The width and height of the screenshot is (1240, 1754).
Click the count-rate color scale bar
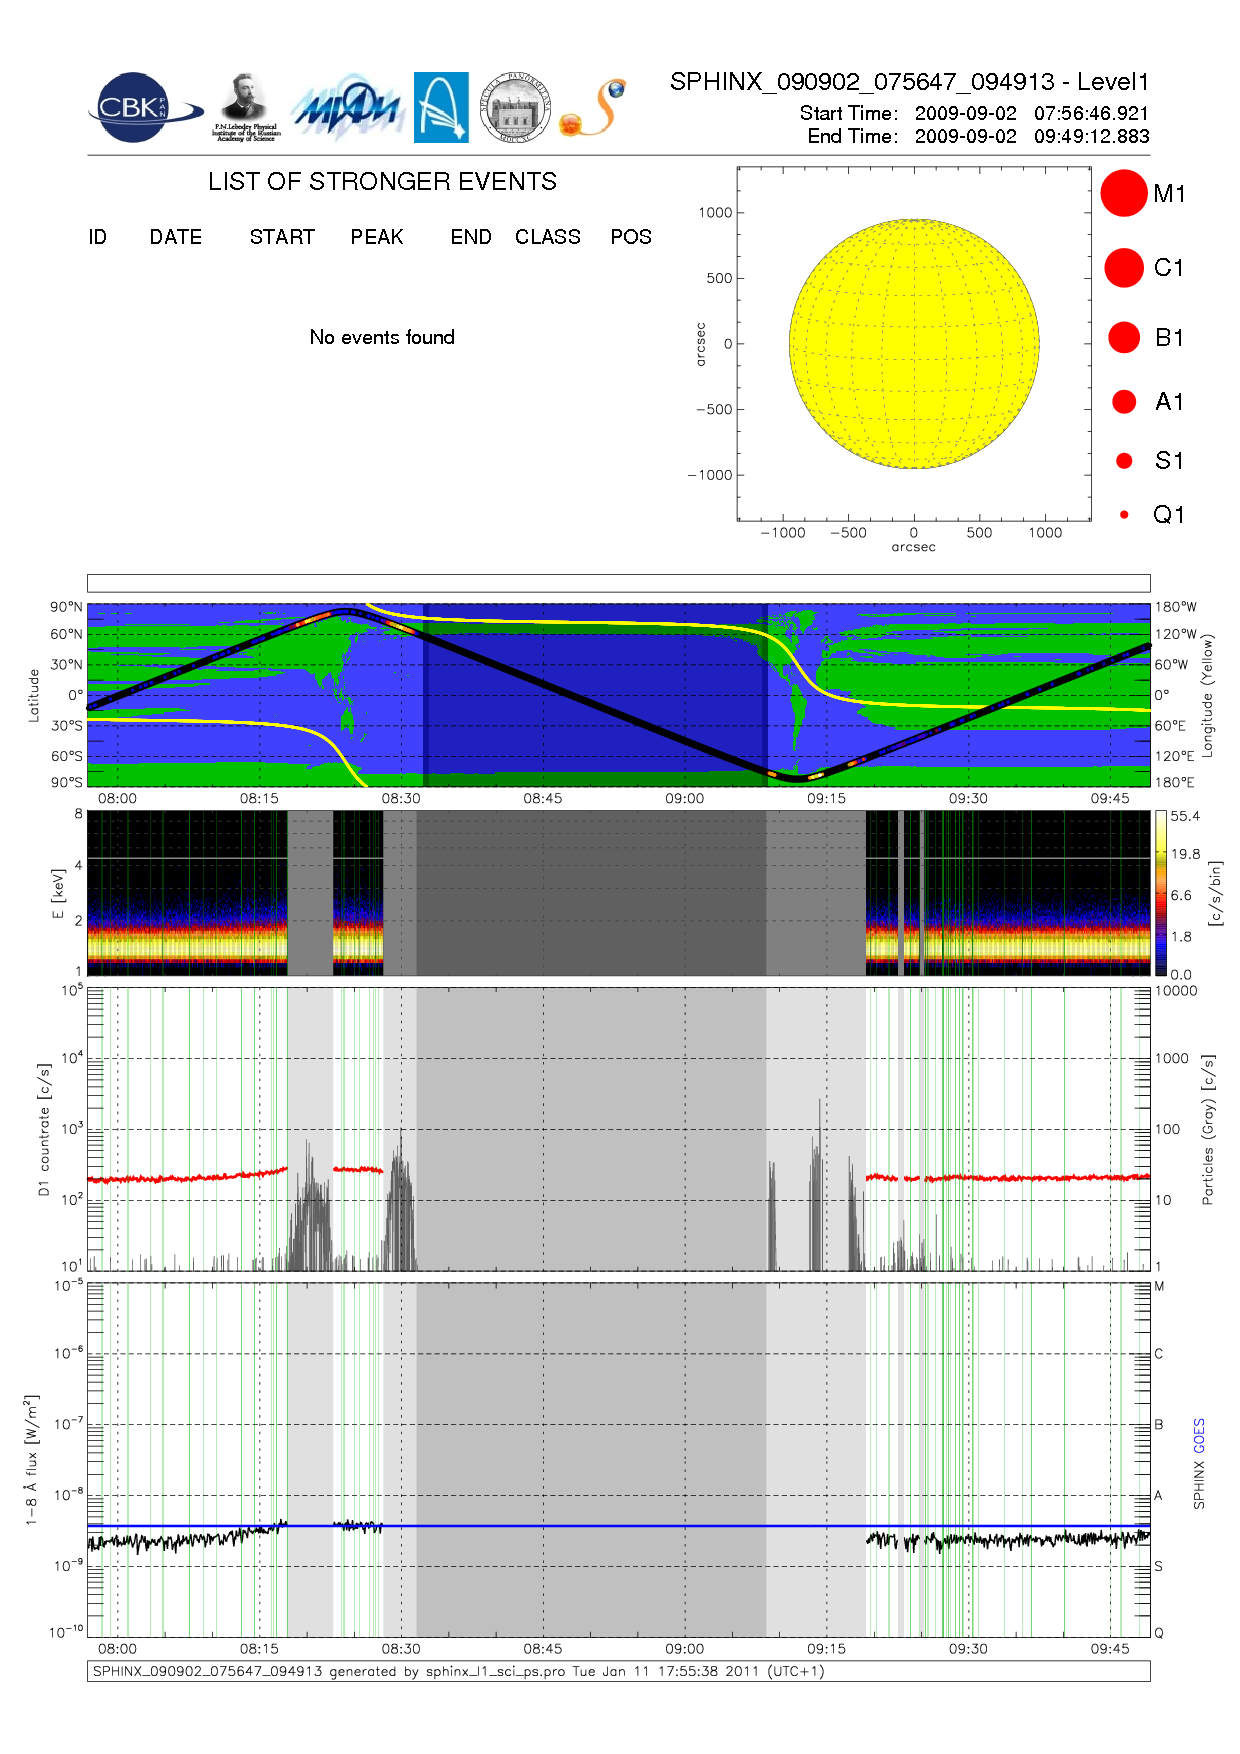point(1160,893)
